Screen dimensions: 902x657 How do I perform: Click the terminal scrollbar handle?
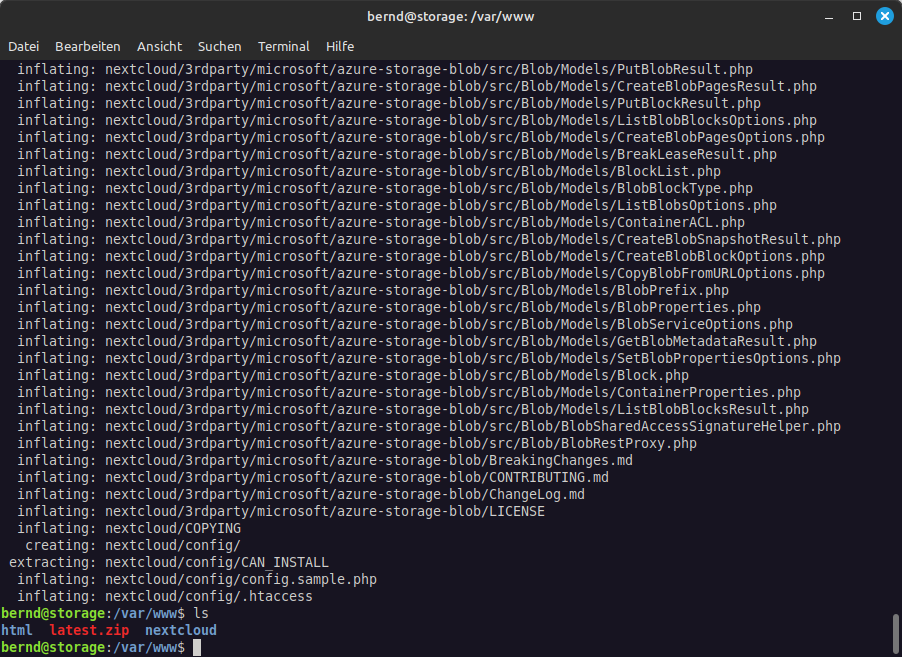(x=896, y=635)
